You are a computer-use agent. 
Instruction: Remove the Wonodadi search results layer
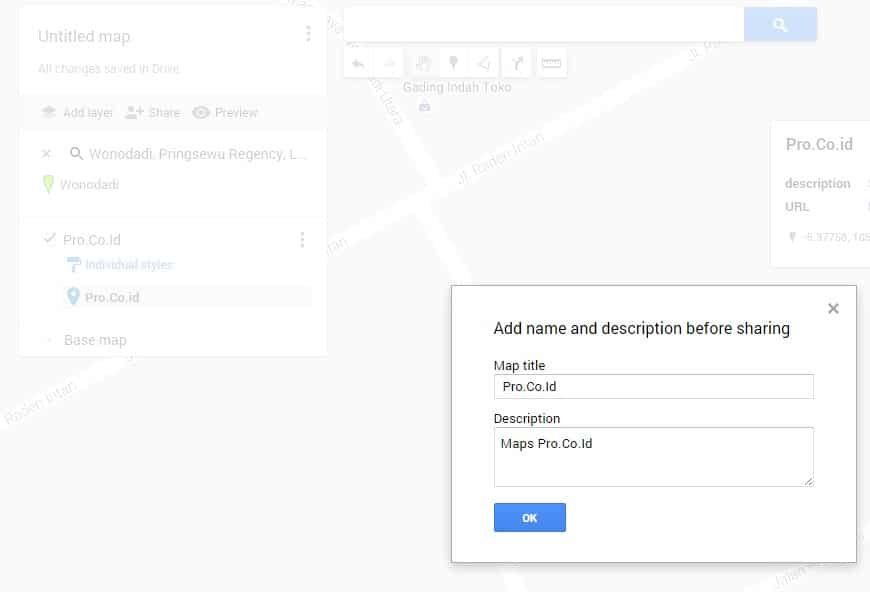point(47,153)
